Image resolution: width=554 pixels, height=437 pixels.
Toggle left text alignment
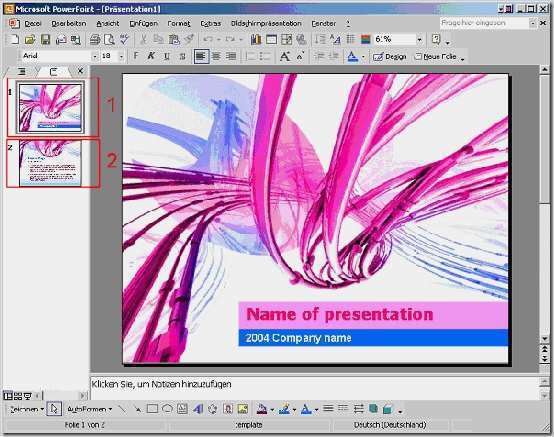click(201, 56)
